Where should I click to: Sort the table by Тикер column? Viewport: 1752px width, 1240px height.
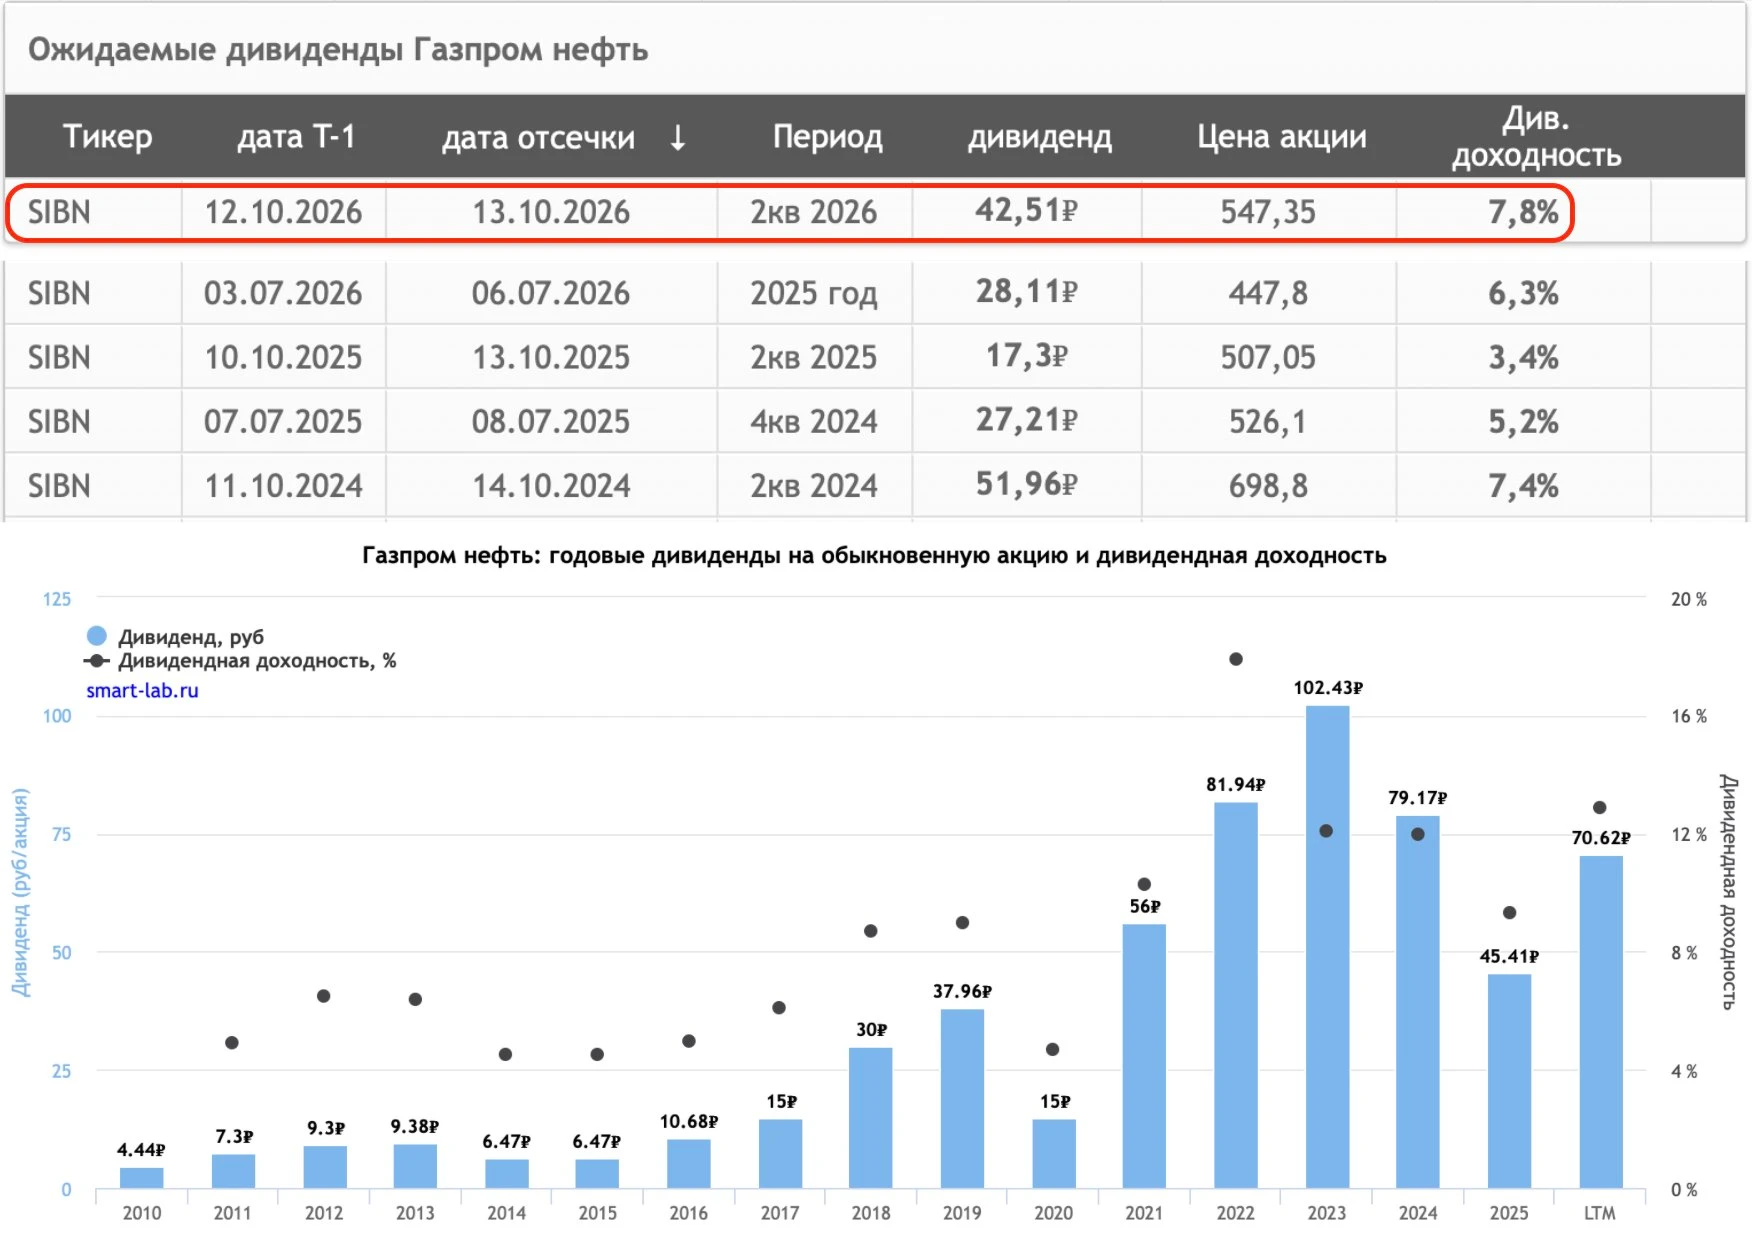(107, 136)
